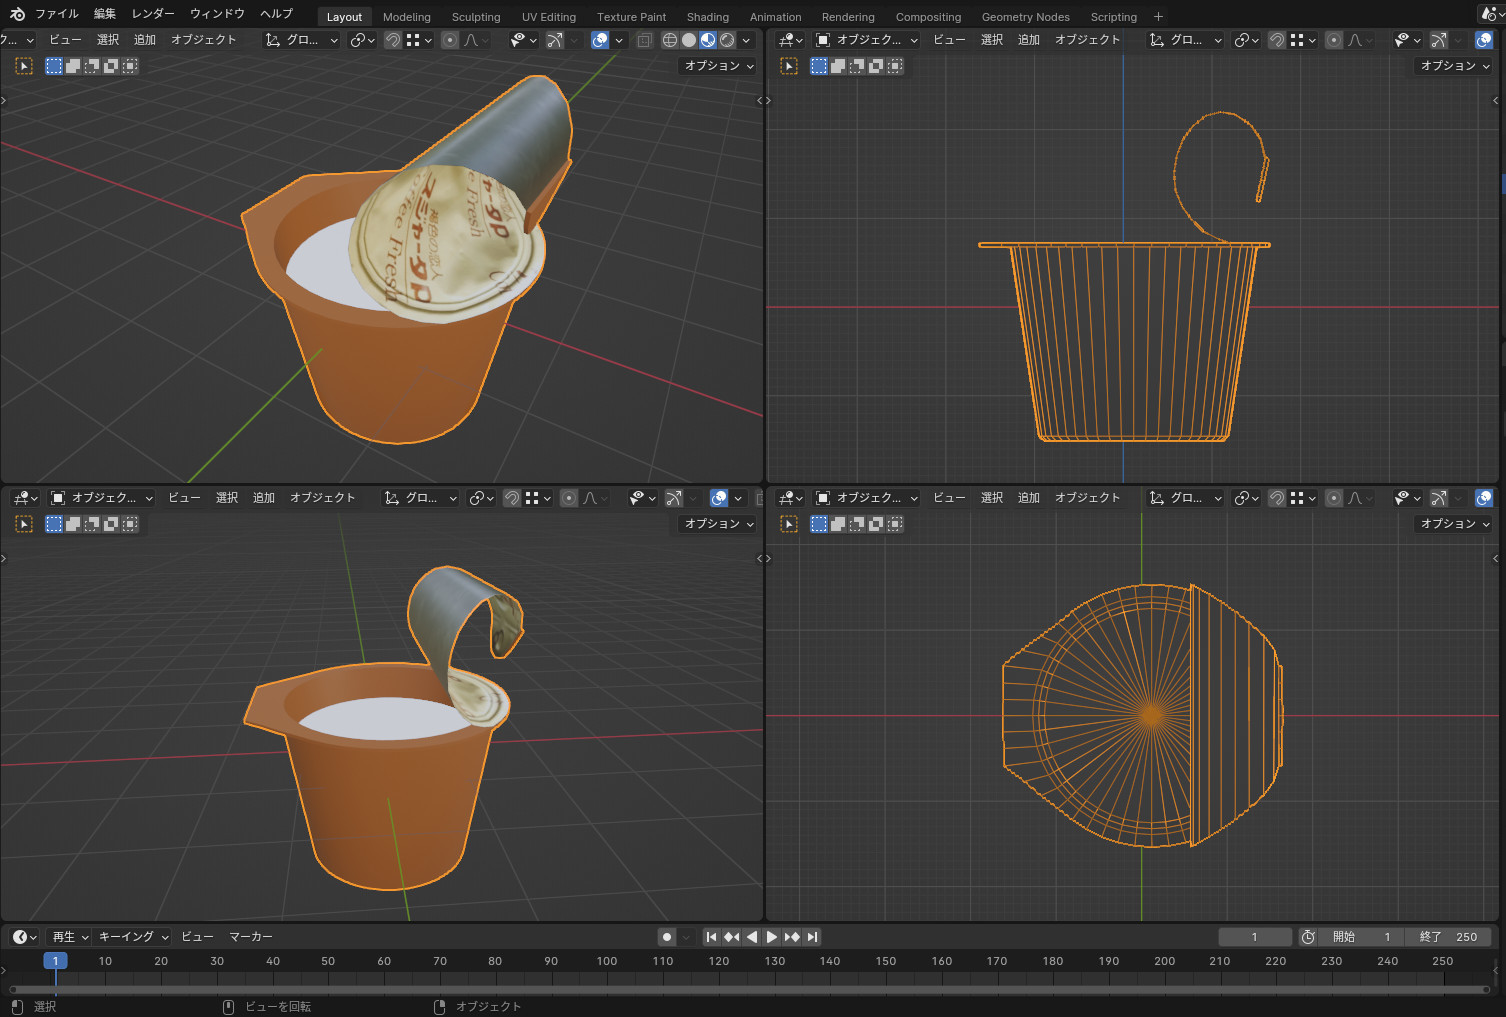The height and width of the screenshot is (1017, 1506).
Task: Open the File (ファイル) menu
Action: click(57, 14)
